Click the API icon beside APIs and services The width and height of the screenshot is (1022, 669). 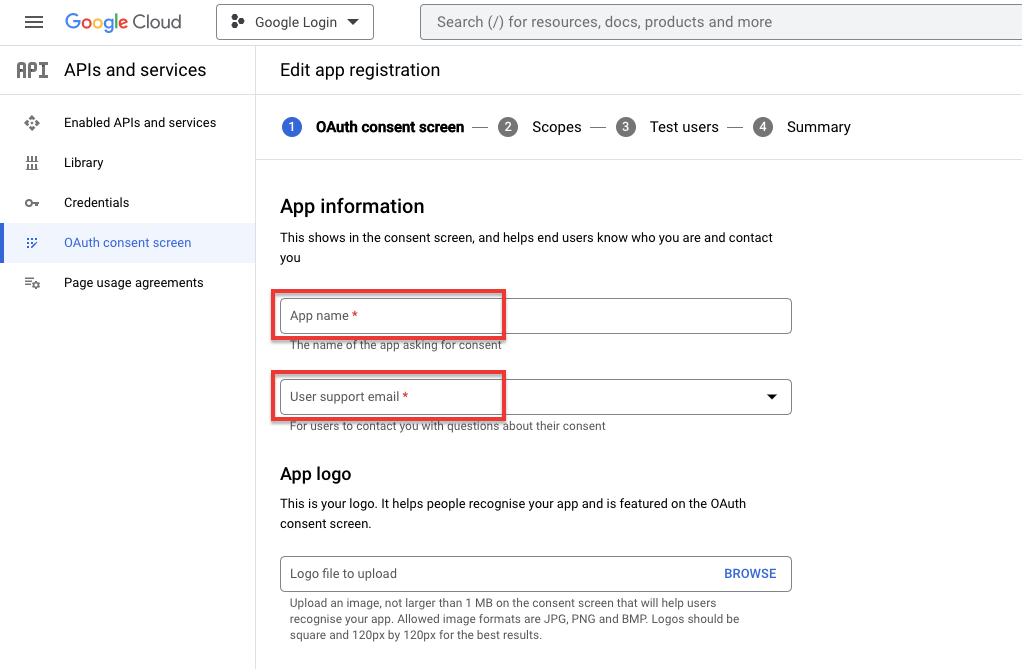32,70
